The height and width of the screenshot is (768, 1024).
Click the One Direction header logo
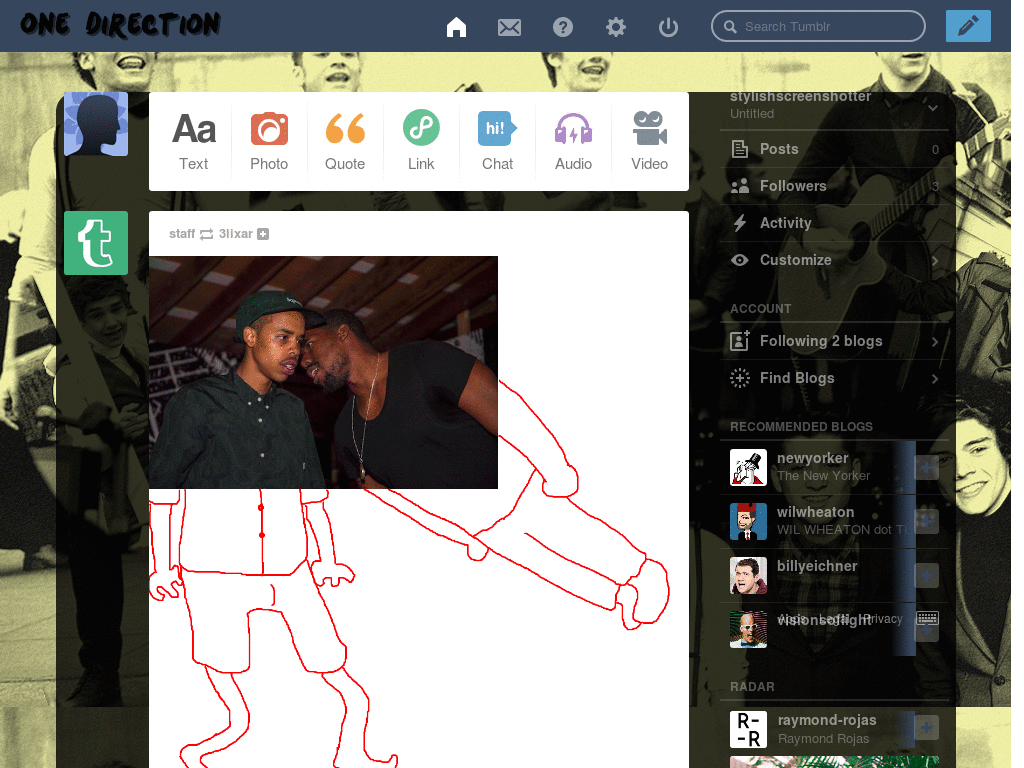(x=120, y=24)
